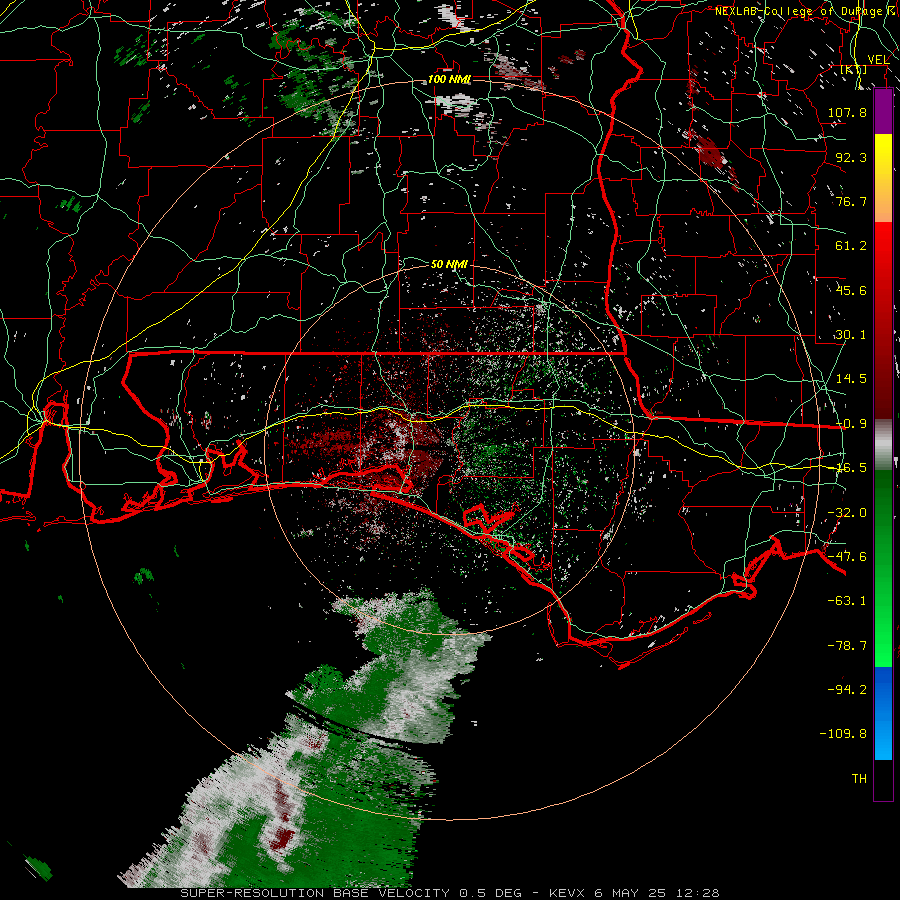Viewport: 900px width, 900px height.
Task: Select the 61.2 velocity scale value
Action: pos(851,246)
